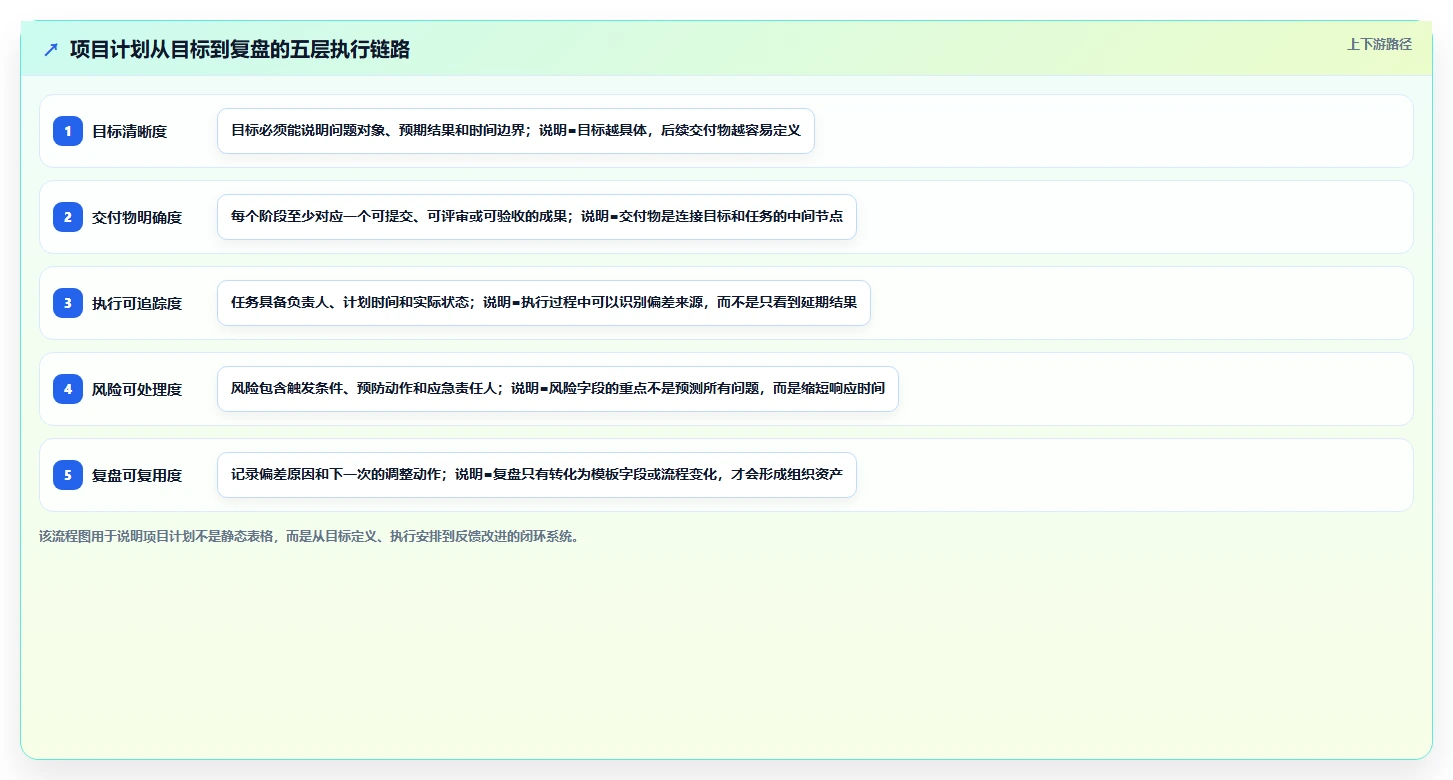Click the 上下游路径 label in the header

click(x=1379, y=44)
